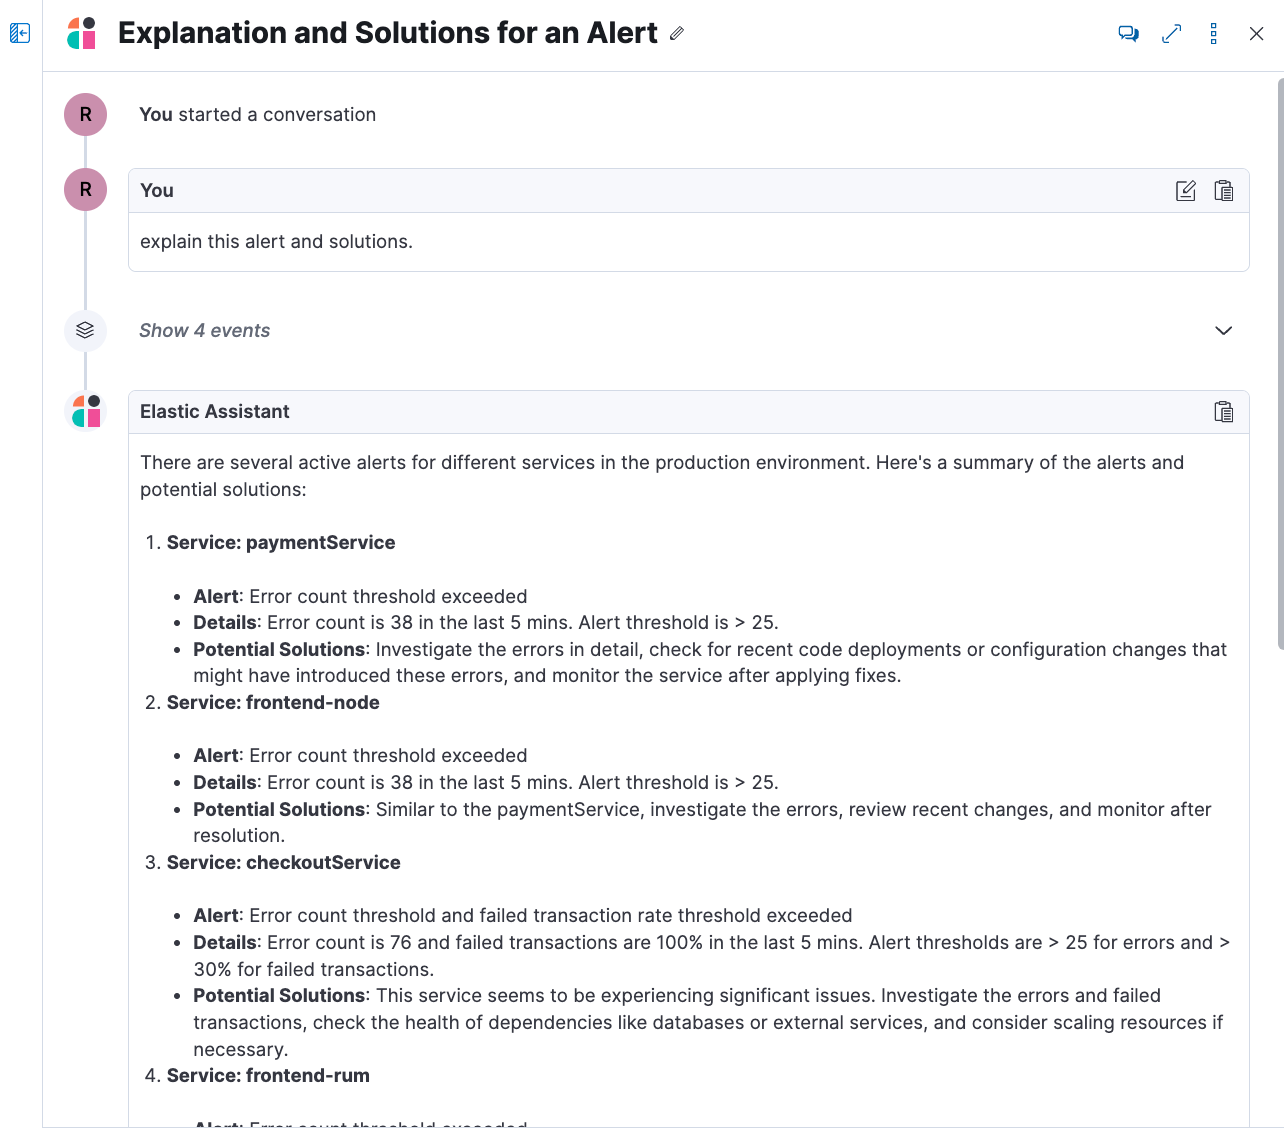This screenshot has height=1128, width=1284.
Task: Click the pencil icon to edit conversation title
Action: click(x=677, y=33)
